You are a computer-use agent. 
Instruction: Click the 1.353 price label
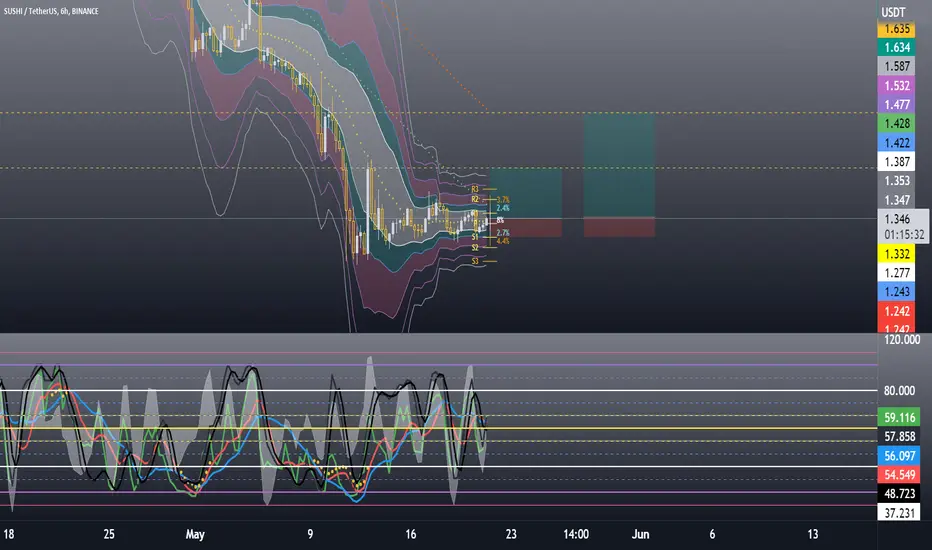tap(896, 181)
